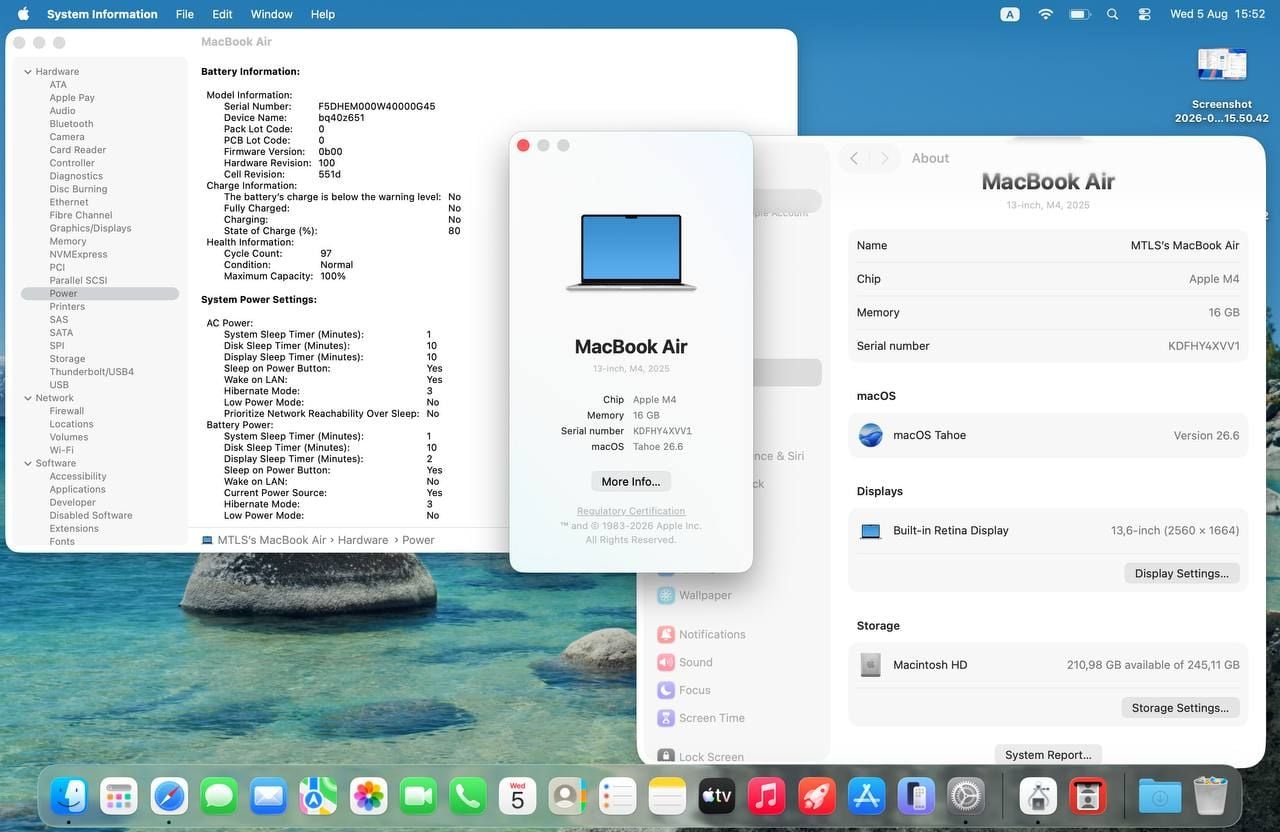The height and width of the screenshot is (832, 1280).
Task: Click the System Information chip icon in Dock
Action: click(1038, 796)
